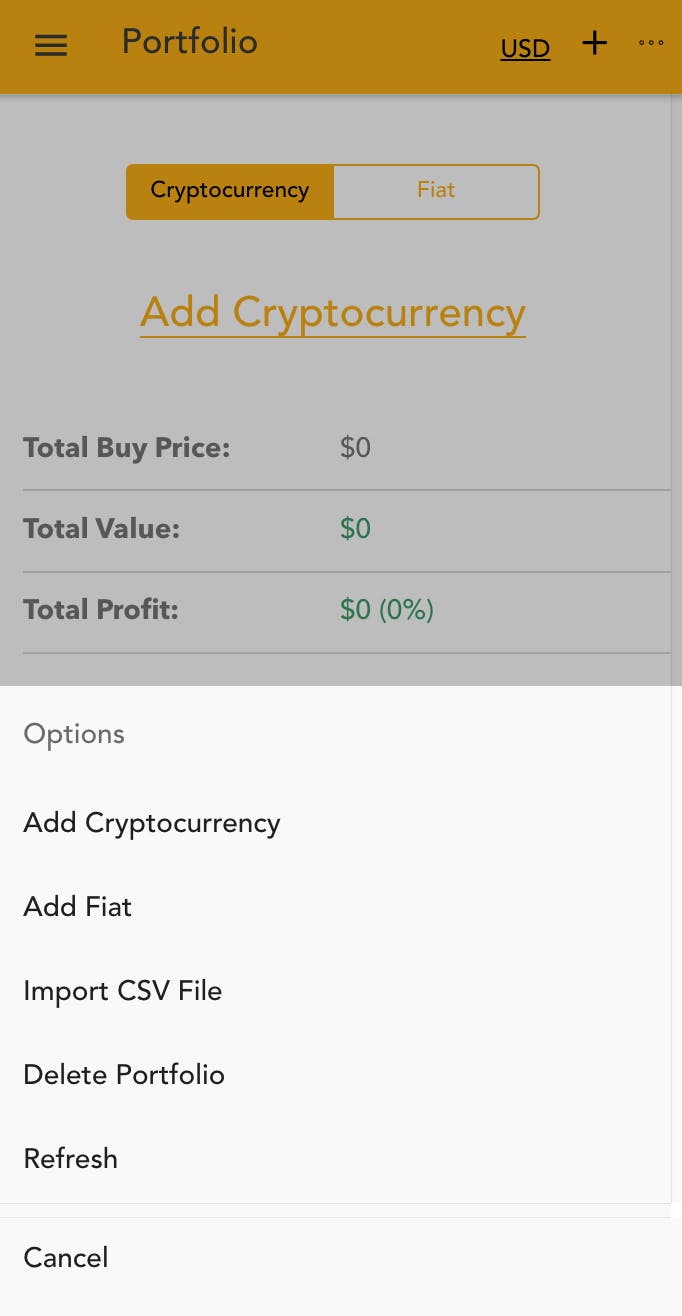Open the Add Cryptocurrency link
This screenshot has height=1316, width=682.
click(332, 312)
